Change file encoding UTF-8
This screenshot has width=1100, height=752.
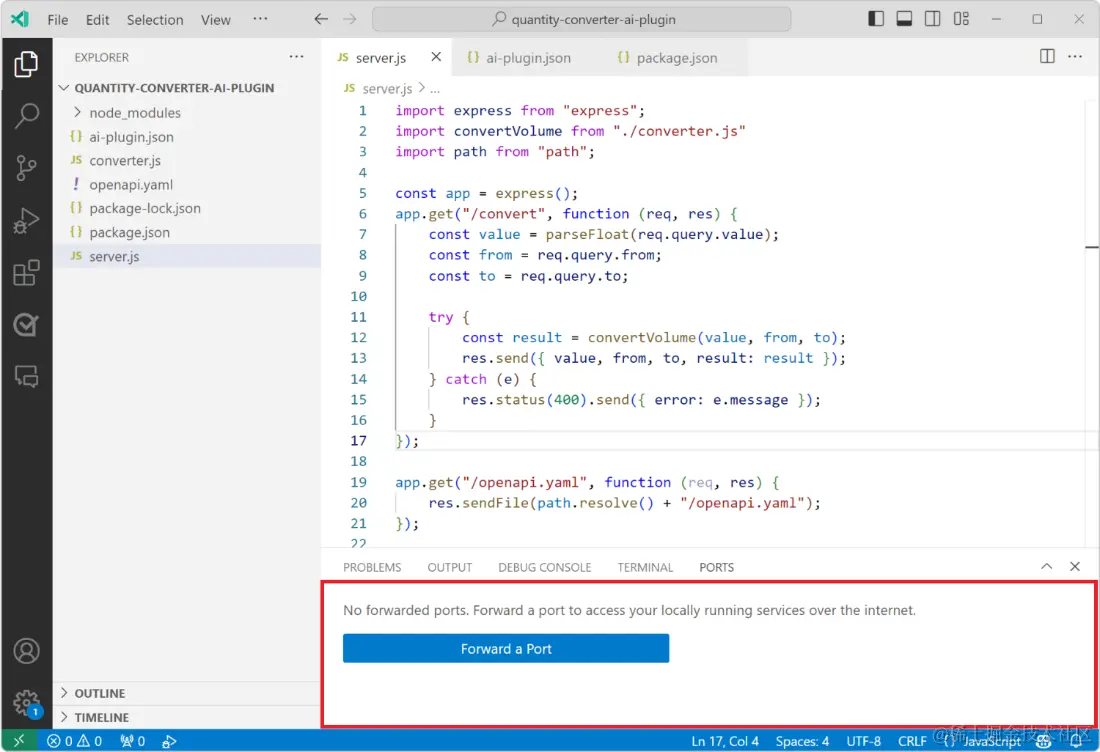[x=864, y=741]
